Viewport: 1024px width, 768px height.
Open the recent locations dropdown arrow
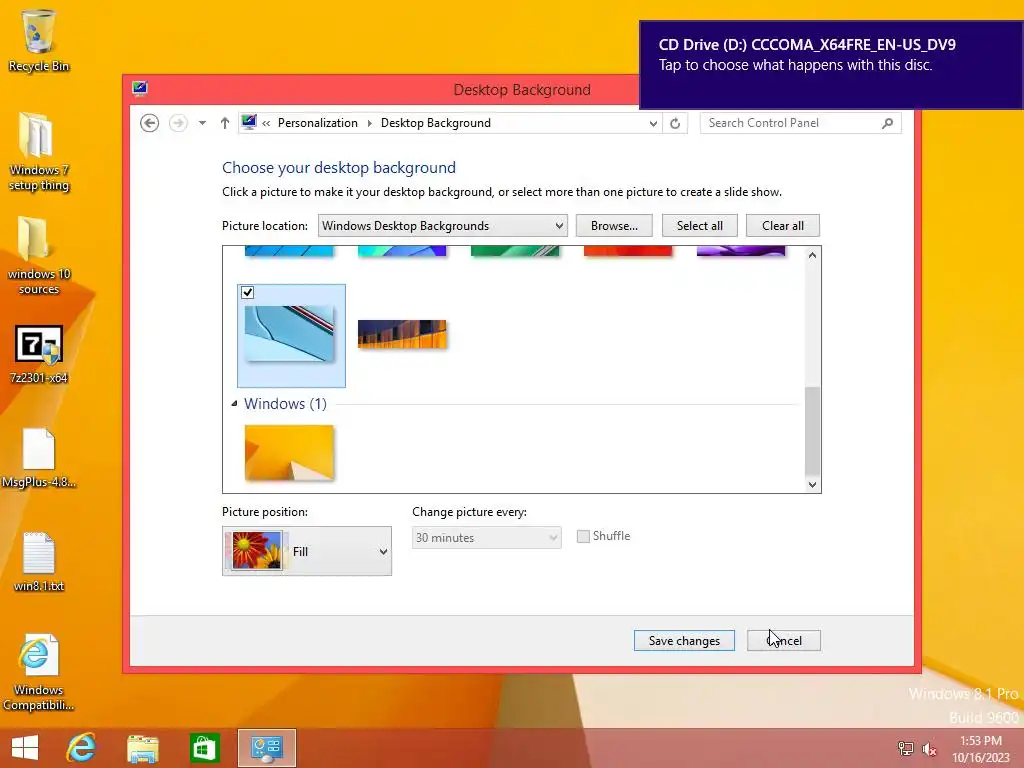(x=202, y=123)
